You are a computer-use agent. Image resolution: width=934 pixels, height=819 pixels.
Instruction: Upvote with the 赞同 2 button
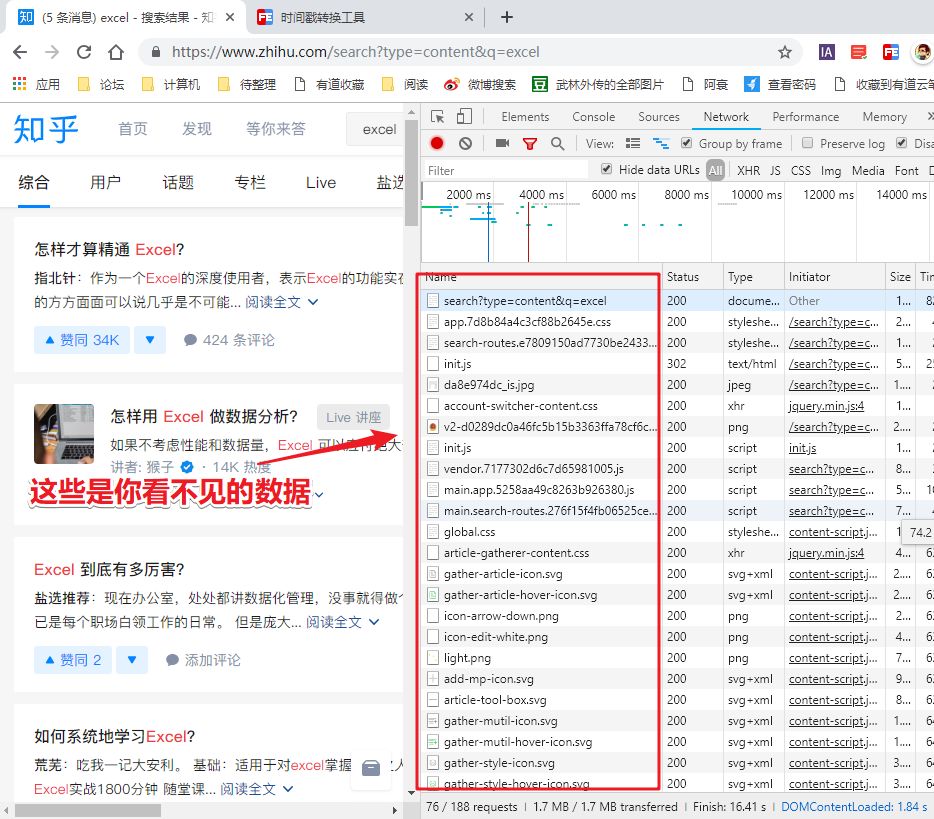pos(72,659)
